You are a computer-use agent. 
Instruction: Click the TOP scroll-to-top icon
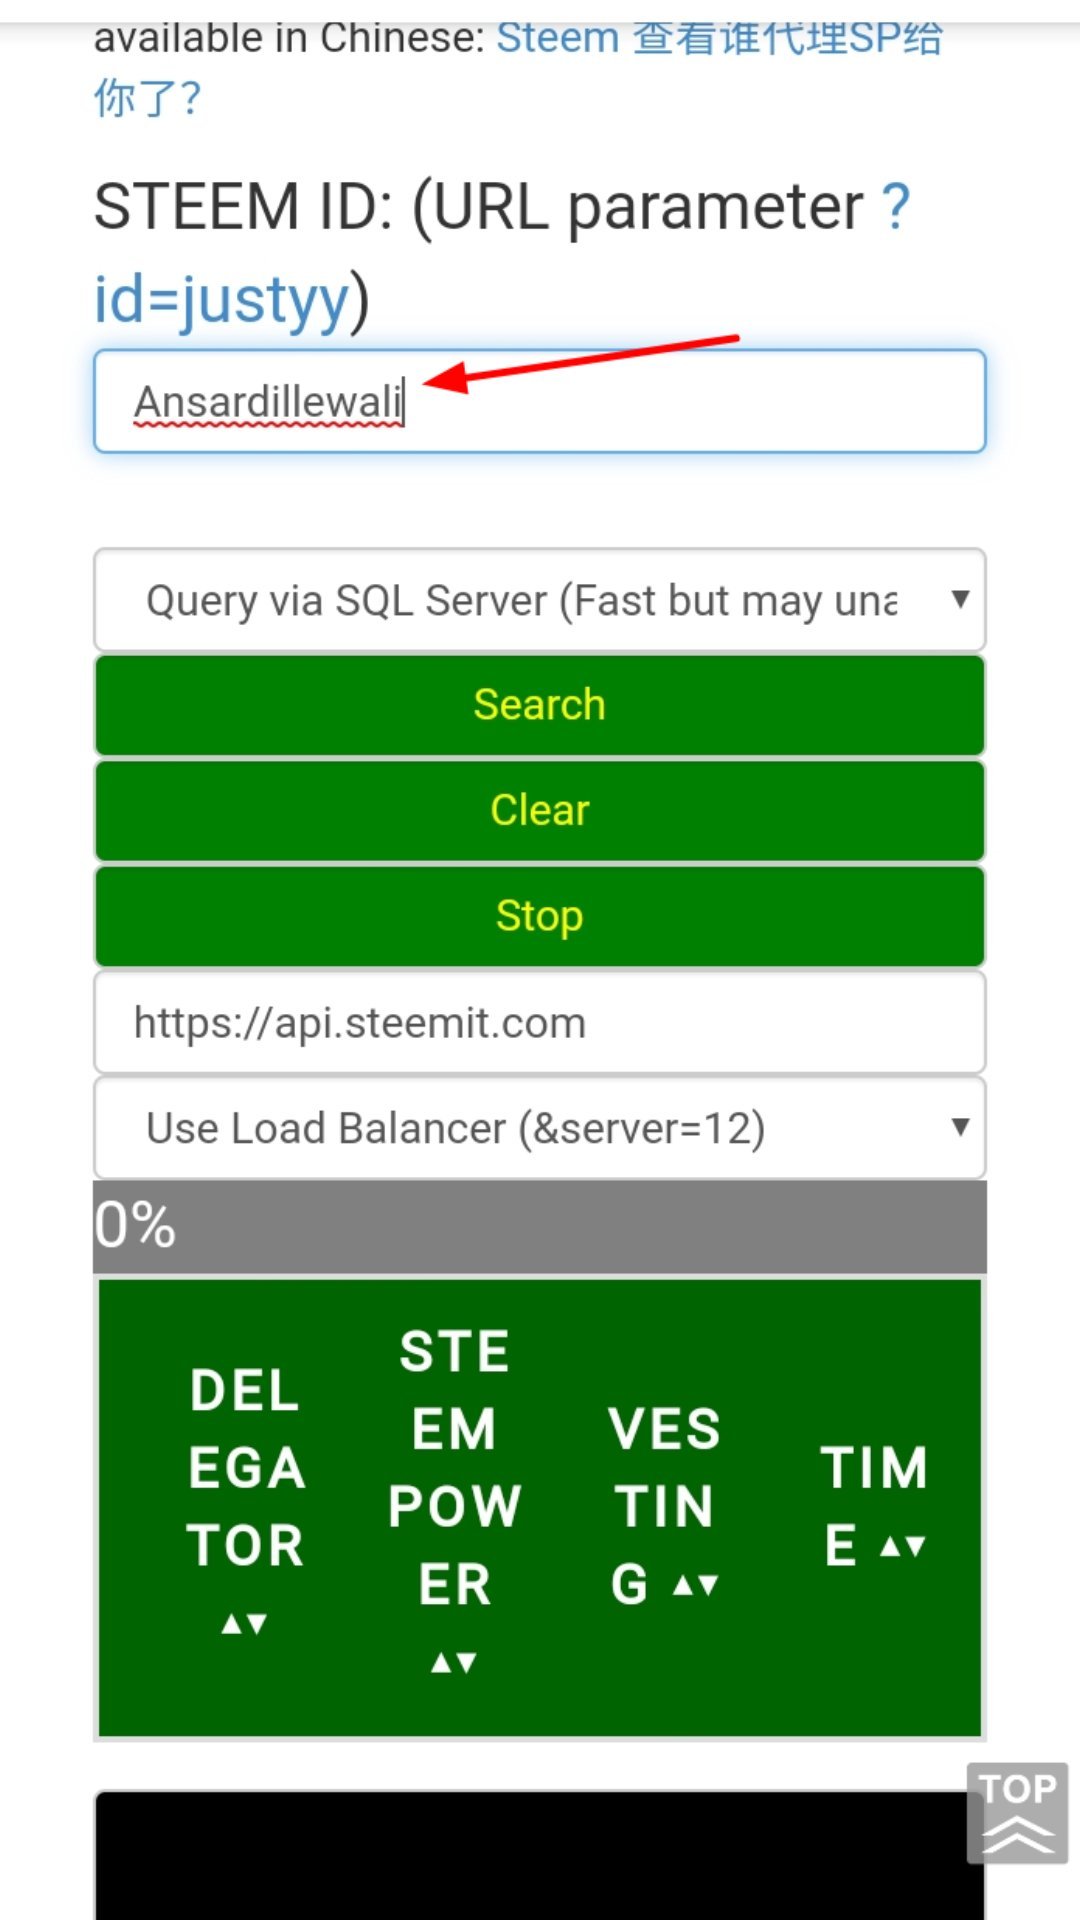pos(1017,1813)
